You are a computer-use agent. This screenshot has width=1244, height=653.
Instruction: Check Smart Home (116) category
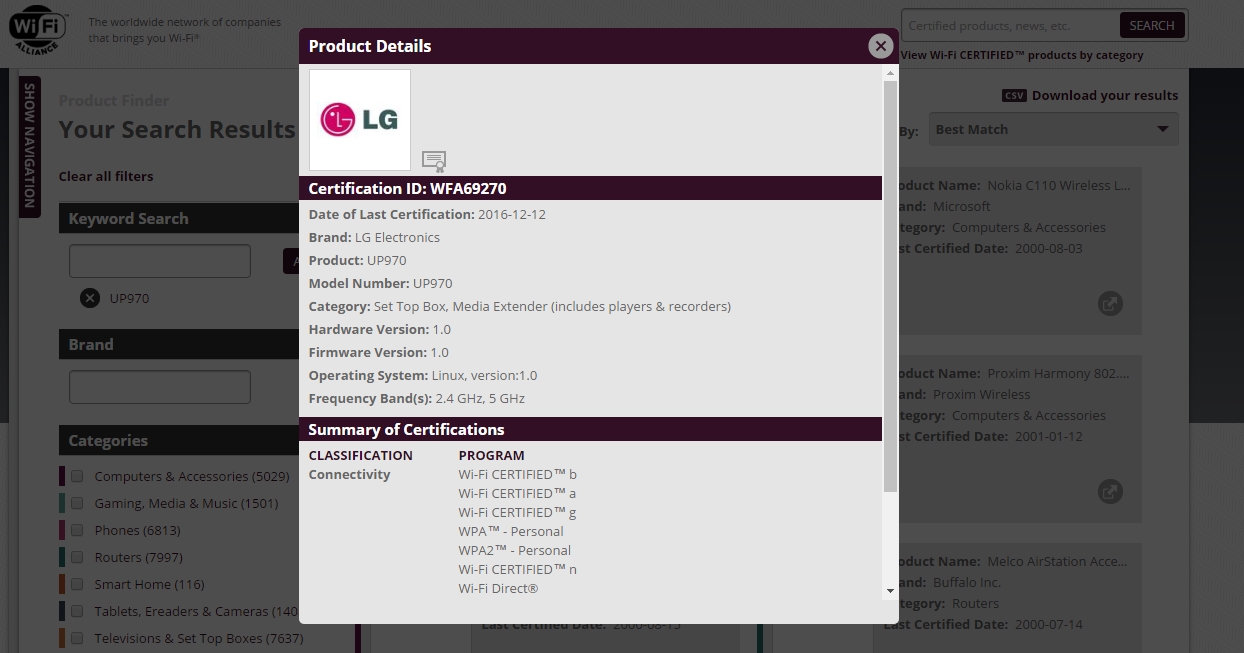pos(77,584)
